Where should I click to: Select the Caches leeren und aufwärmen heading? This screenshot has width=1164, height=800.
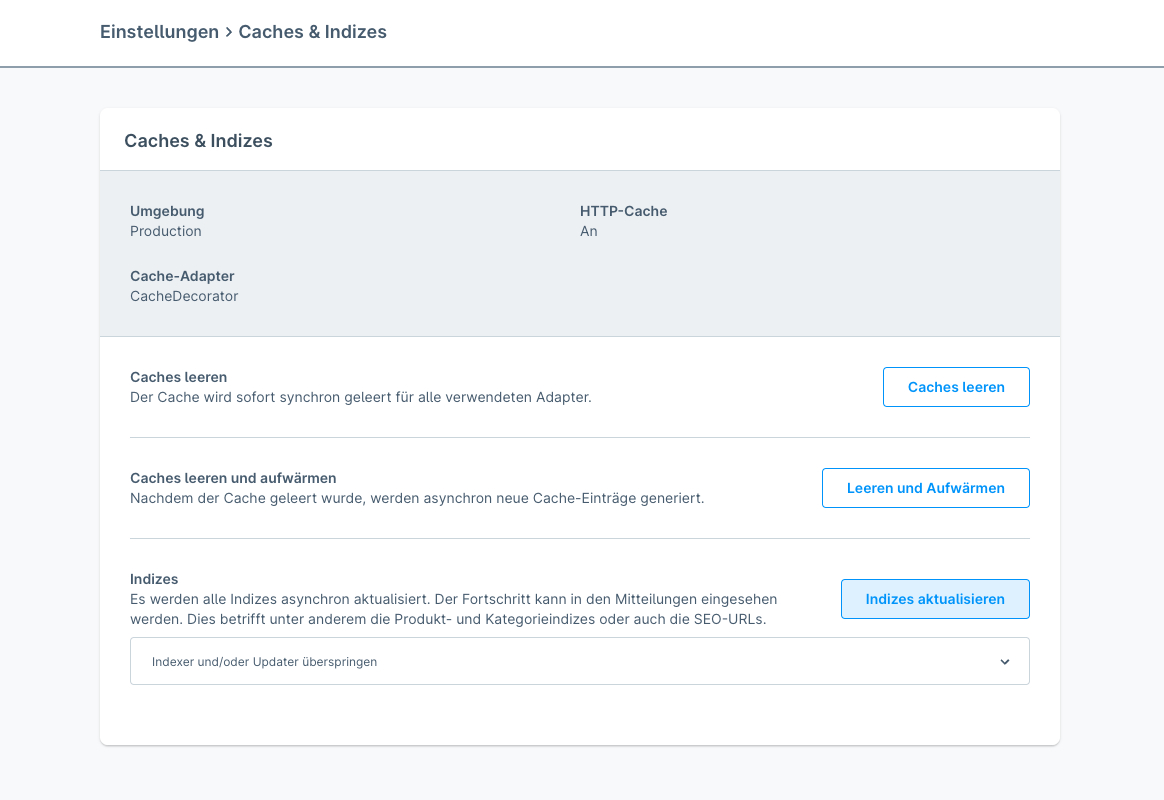233,478
